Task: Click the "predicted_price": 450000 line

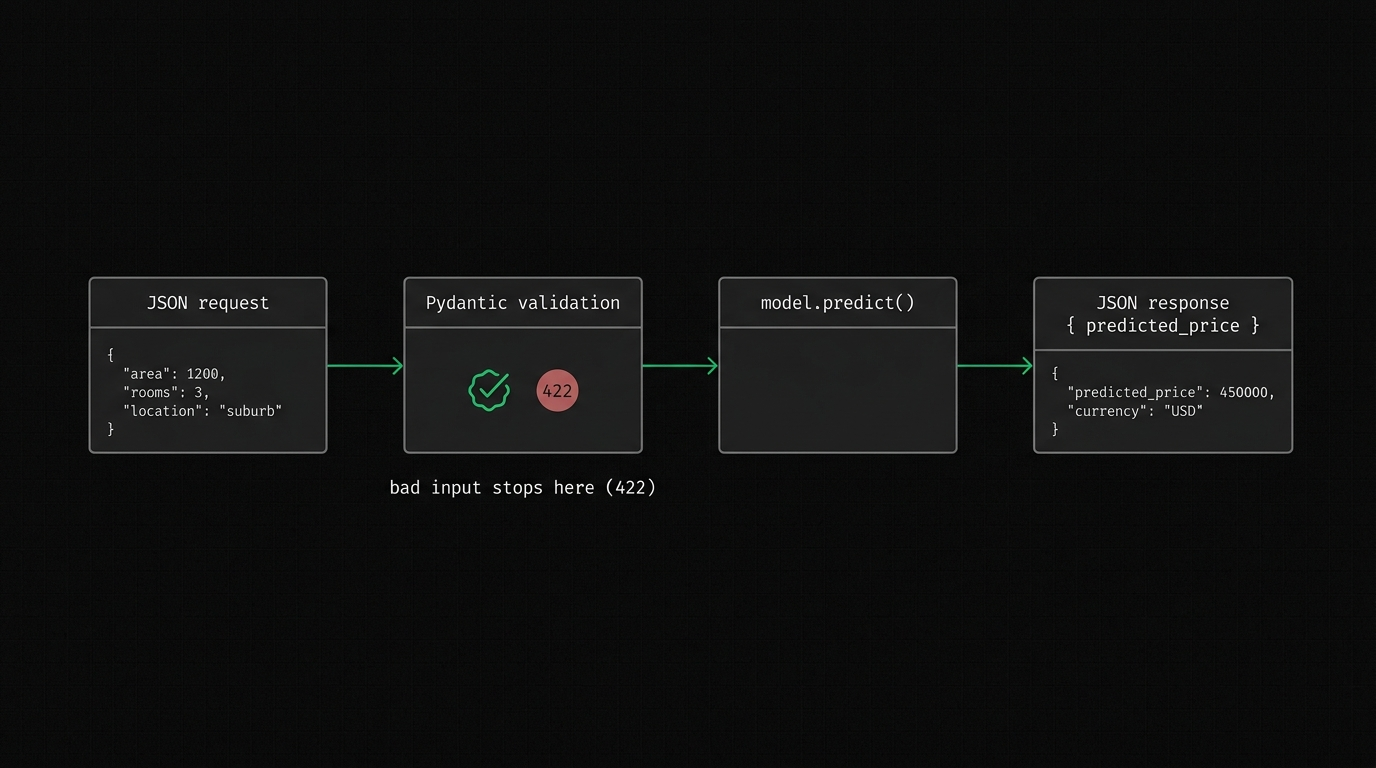Action: pyautogui.click(x=1171, y=392)
